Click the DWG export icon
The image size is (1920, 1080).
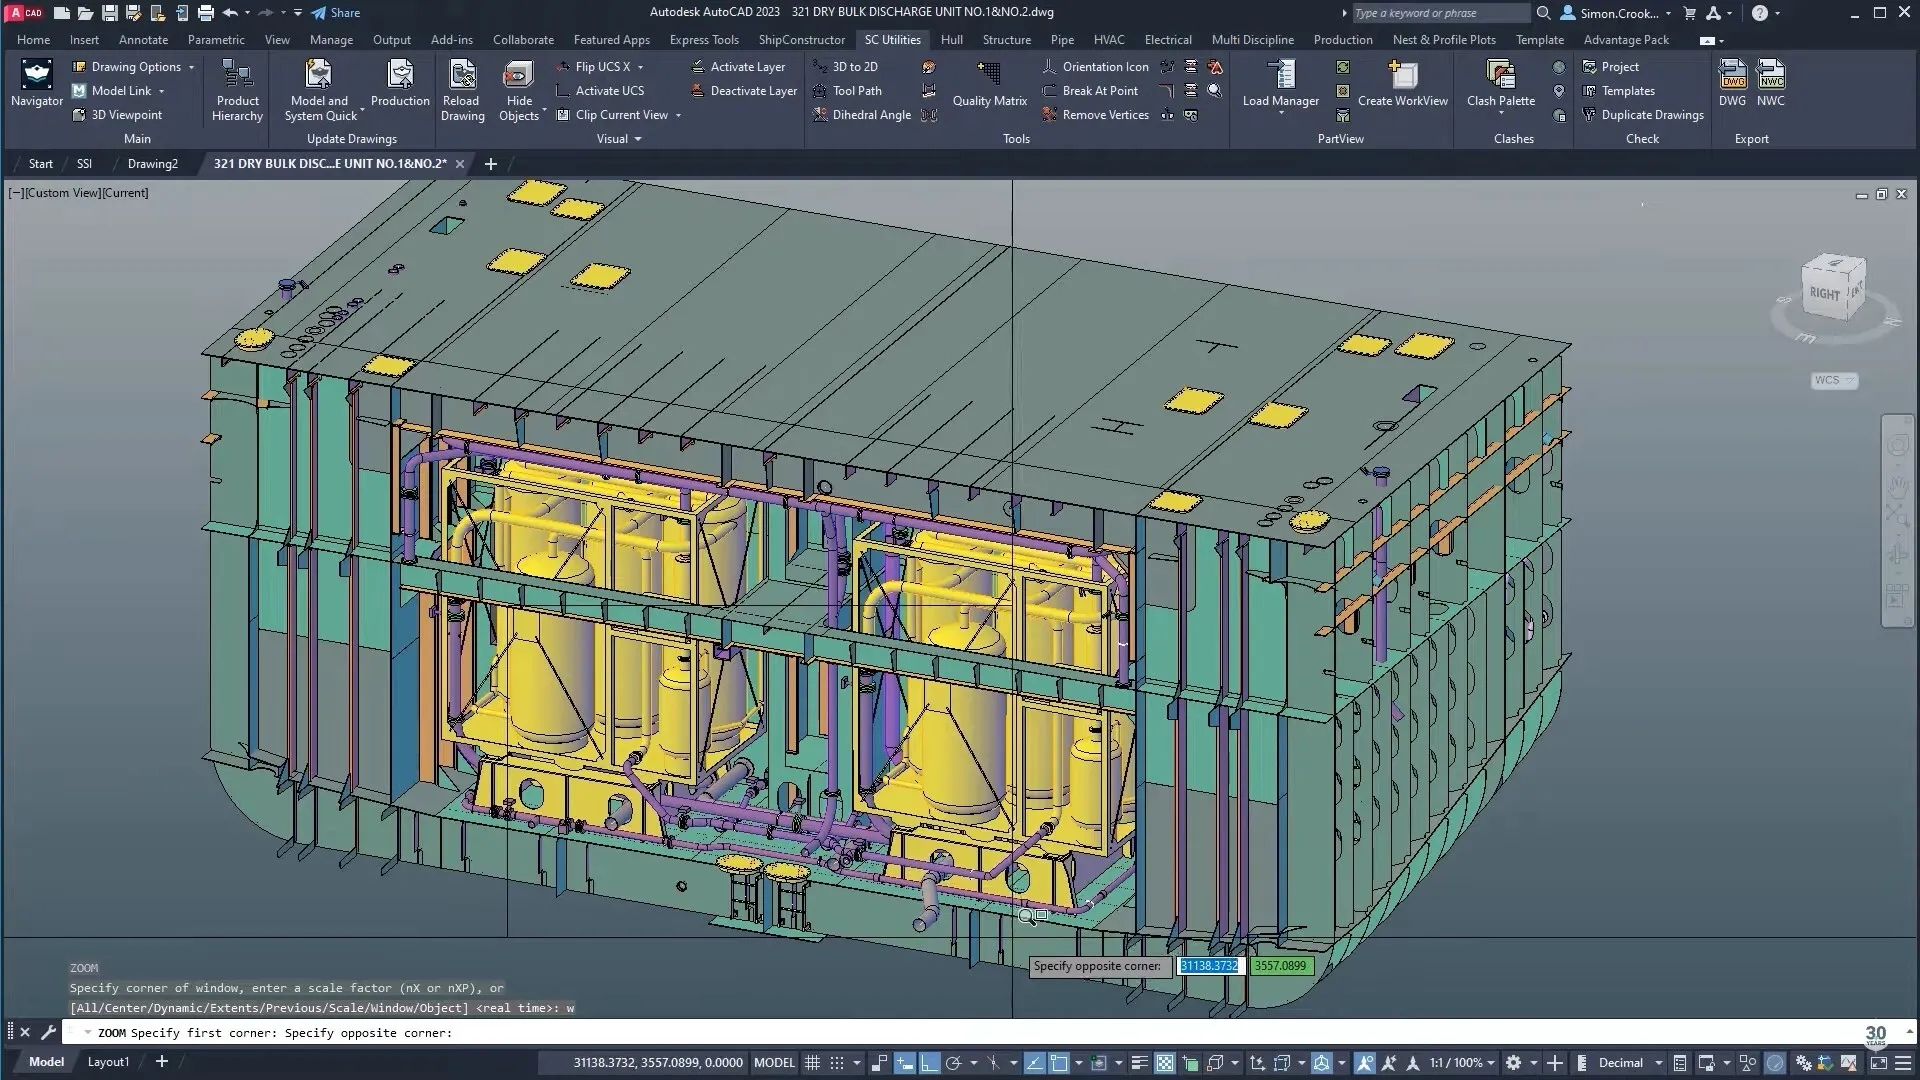(x=1732, y=76)
